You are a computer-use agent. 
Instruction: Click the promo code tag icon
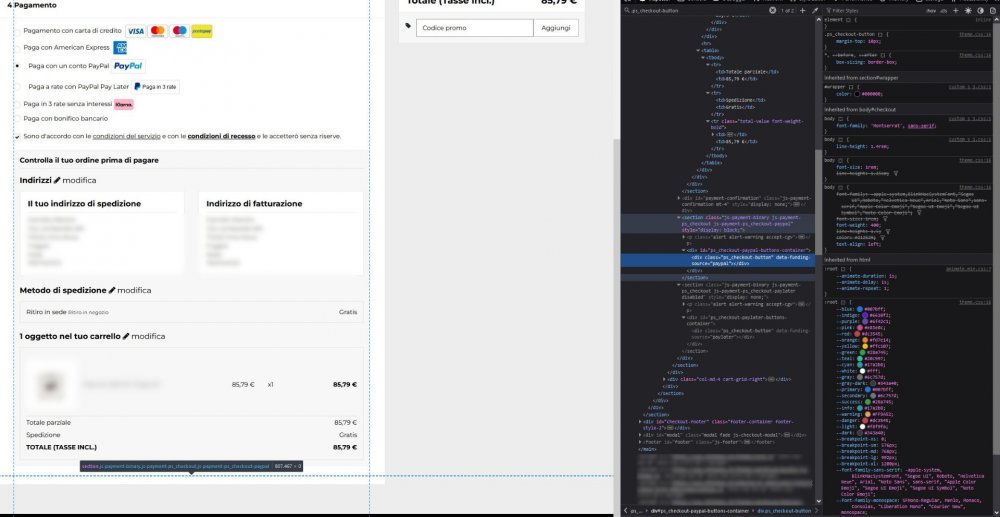coord(408,27)
